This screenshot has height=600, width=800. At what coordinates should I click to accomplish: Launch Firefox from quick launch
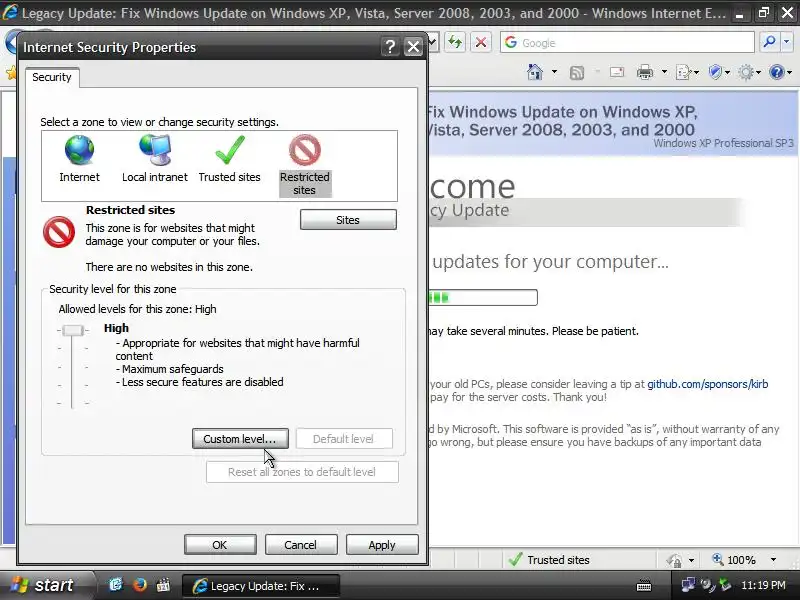(x=139, y=585)
